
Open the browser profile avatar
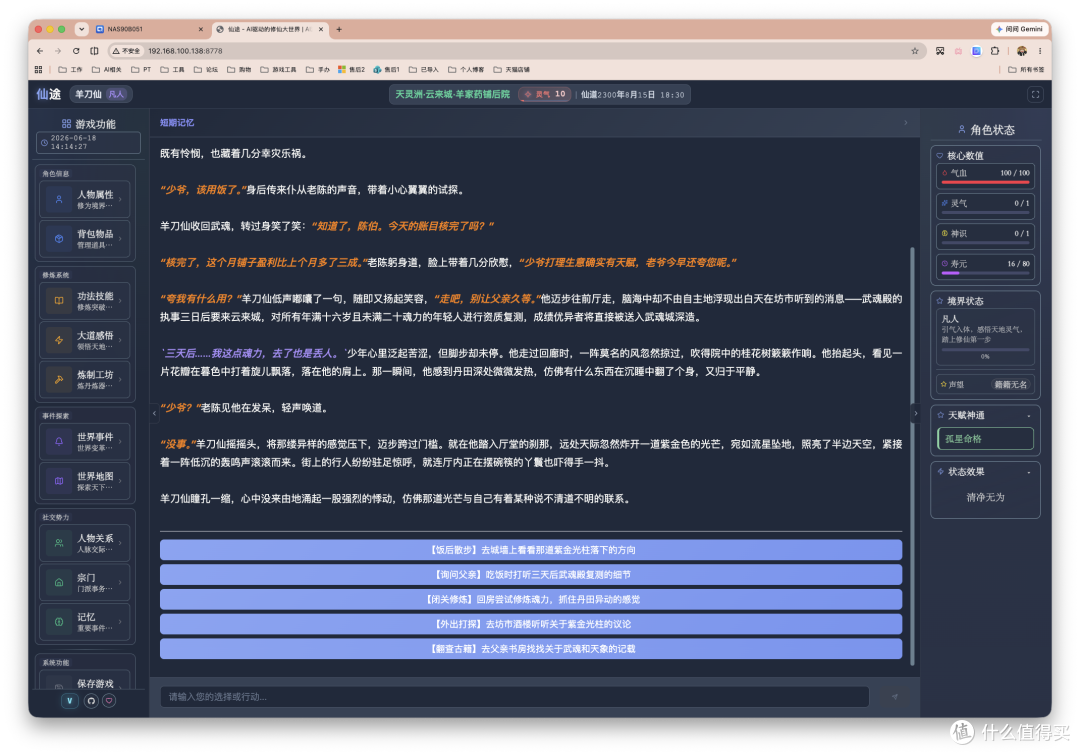tap(1021, 51)
